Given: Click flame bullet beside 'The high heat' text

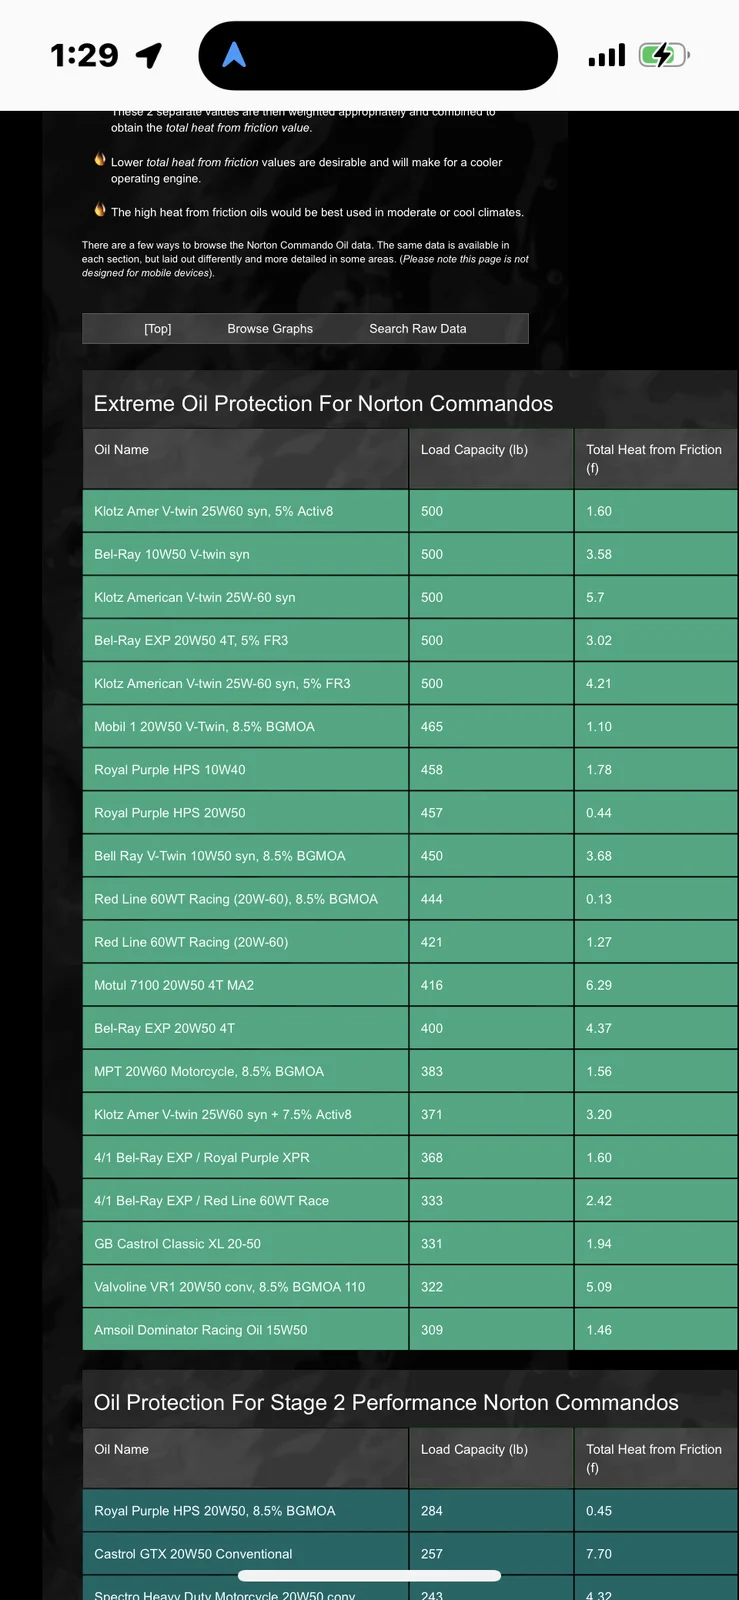Looking at the screenshot, I should [100, 210].
